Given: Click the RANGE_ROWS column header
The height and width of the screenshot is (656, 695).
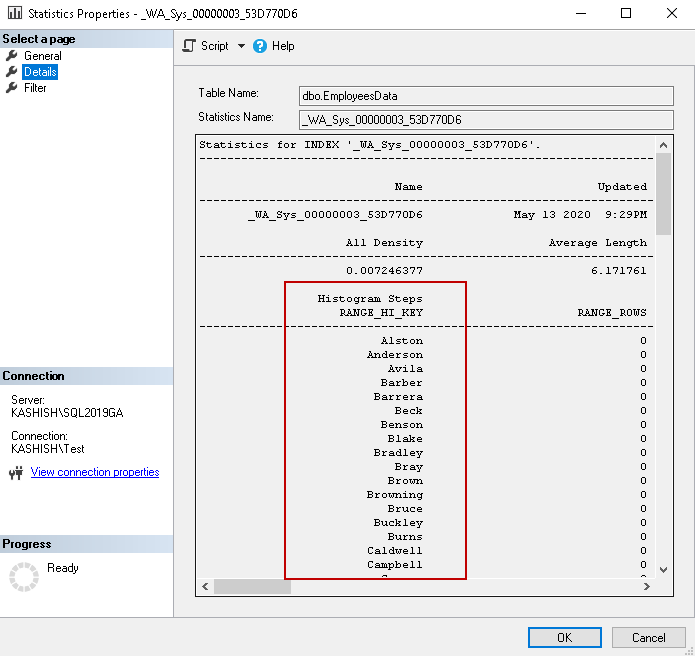Looking at the screenshot, I should click(x=612, y=312).
